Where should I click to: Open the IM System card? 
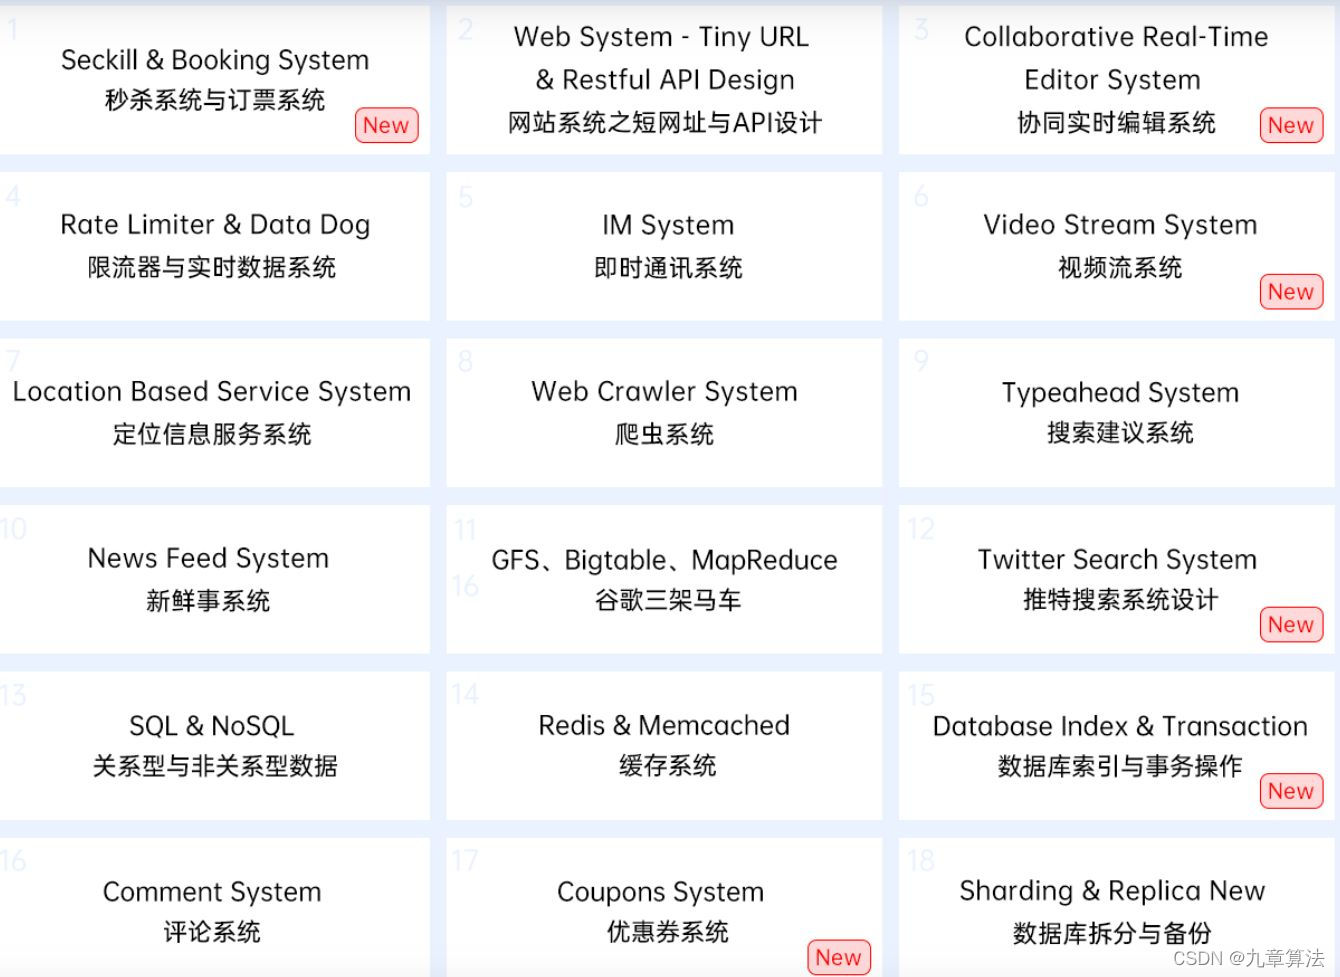(x=664, y=246)
